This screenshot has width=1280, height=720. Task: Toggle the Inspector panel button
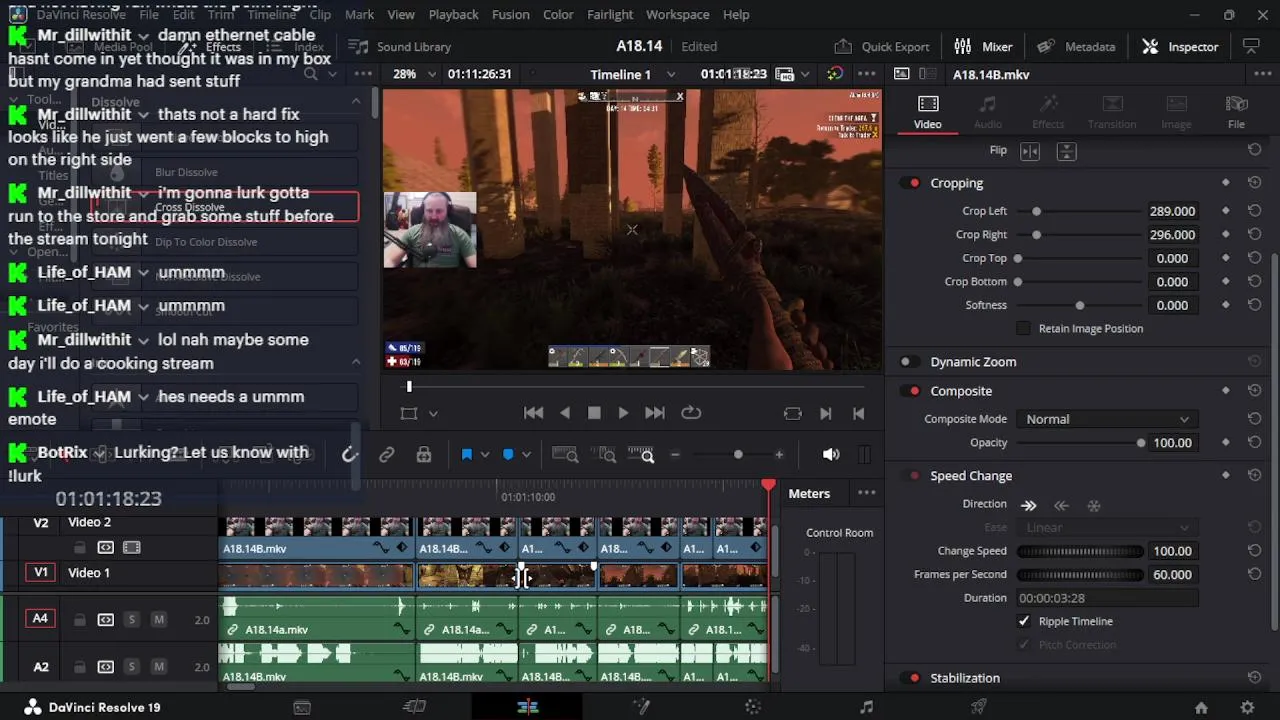coord(1180,47)
